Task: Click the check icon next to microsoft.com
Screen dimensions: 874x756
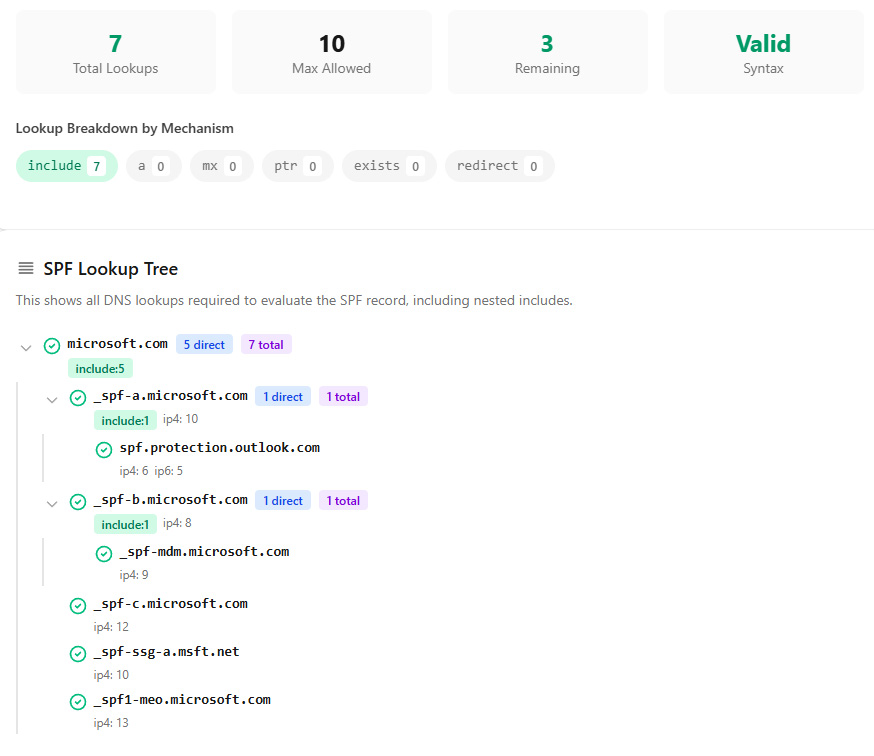Action: (52, 346)
